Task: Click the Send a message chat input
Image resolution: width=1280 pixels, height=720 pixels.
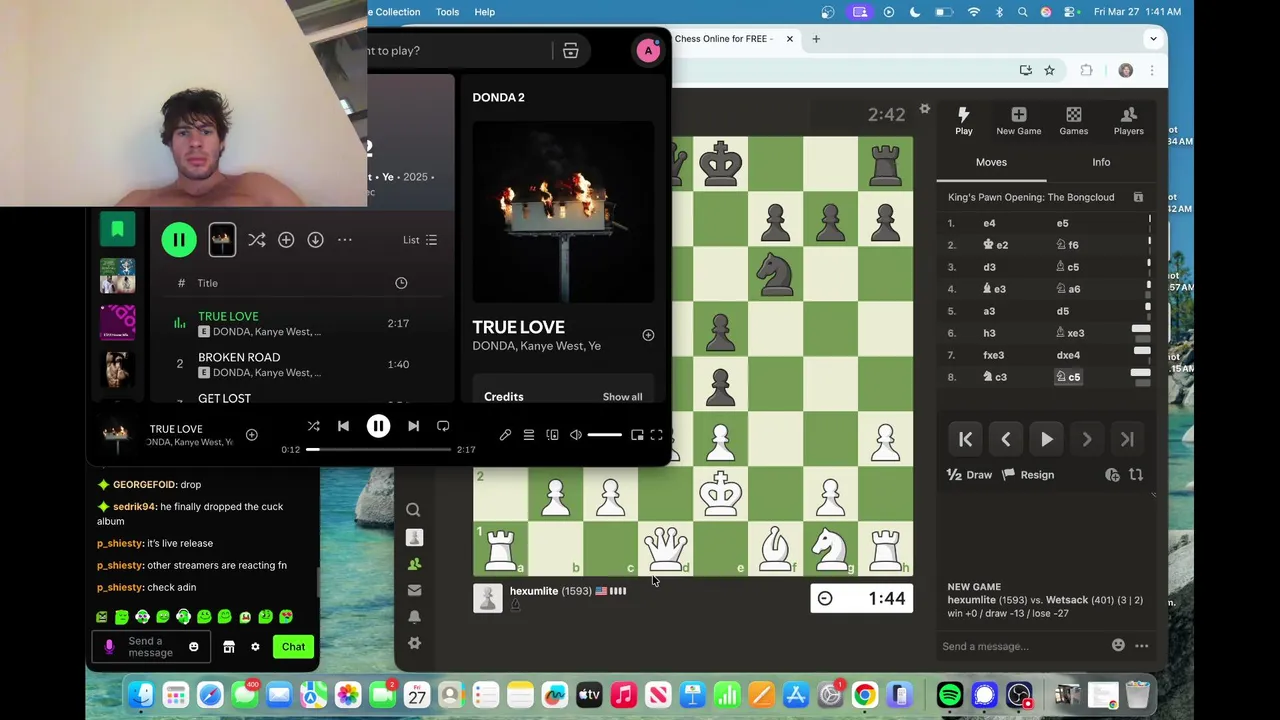Action: (150, 647)
